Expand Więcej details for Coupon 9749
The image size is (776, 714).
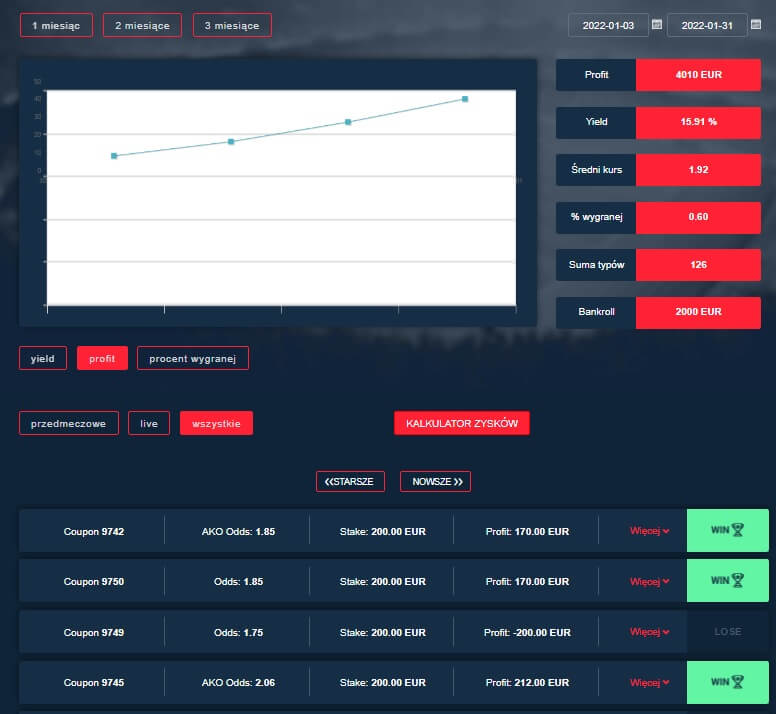tap(649, 632)
